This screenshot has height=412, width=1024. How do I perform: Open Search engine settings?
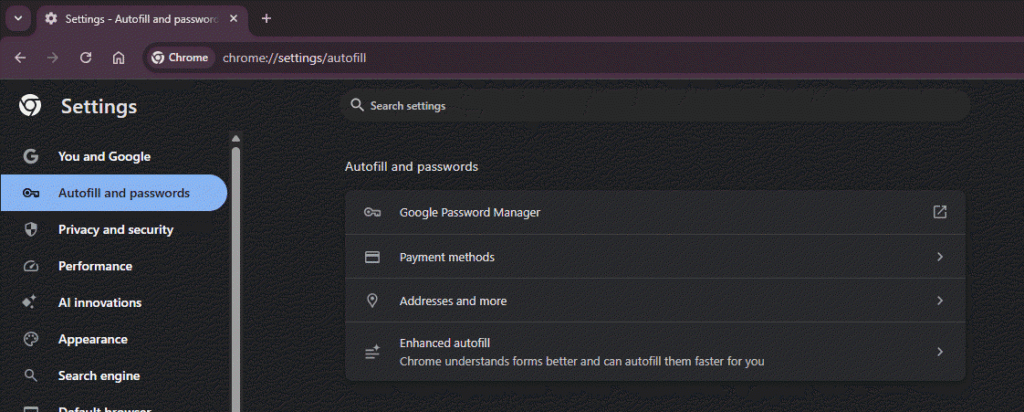coord(114,376)
